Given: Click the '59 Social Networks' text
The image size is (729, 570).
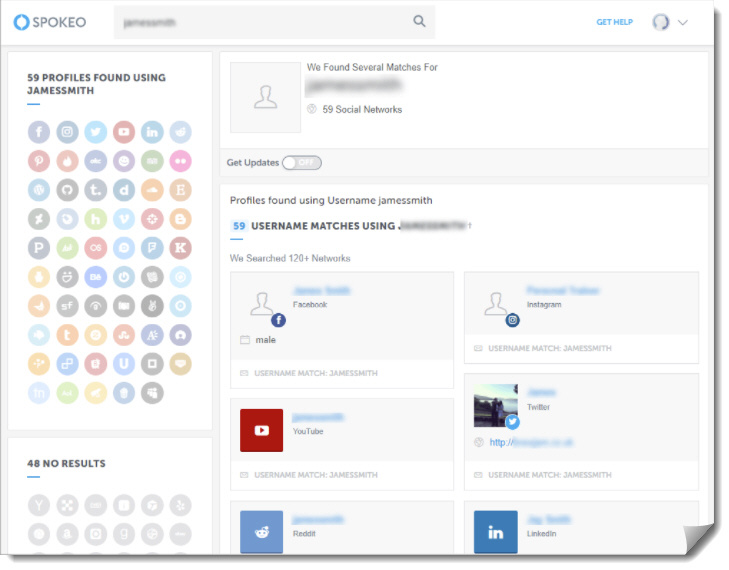Looking at the screenshot, I should (x=362, y=110).
